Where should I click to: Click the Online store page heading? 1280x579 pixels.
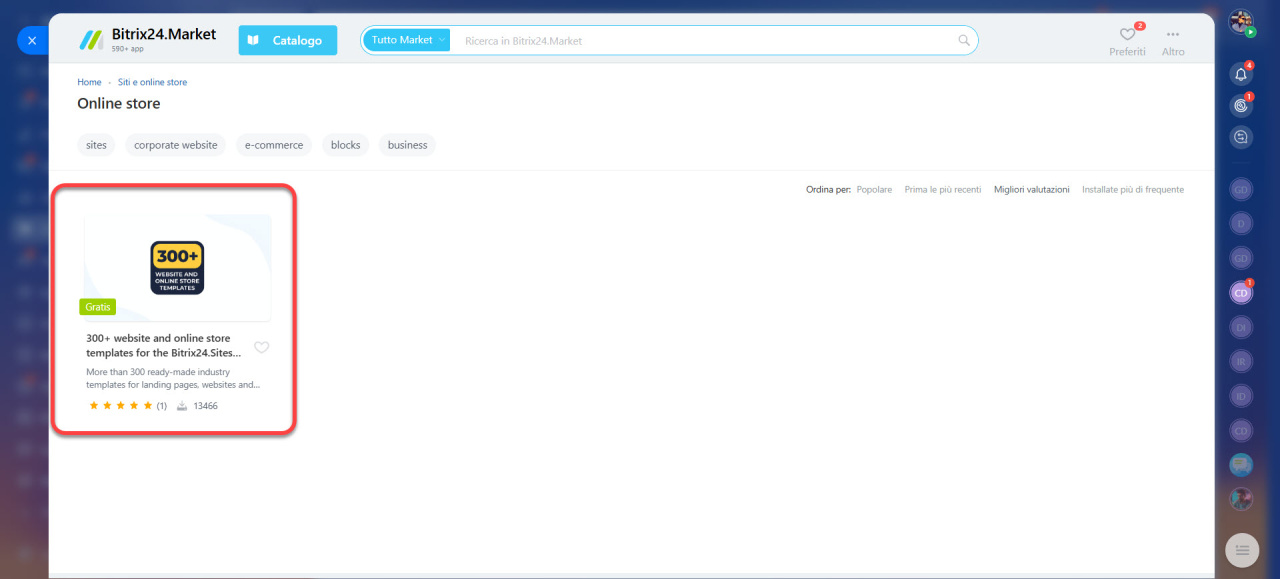coord(119,104)
